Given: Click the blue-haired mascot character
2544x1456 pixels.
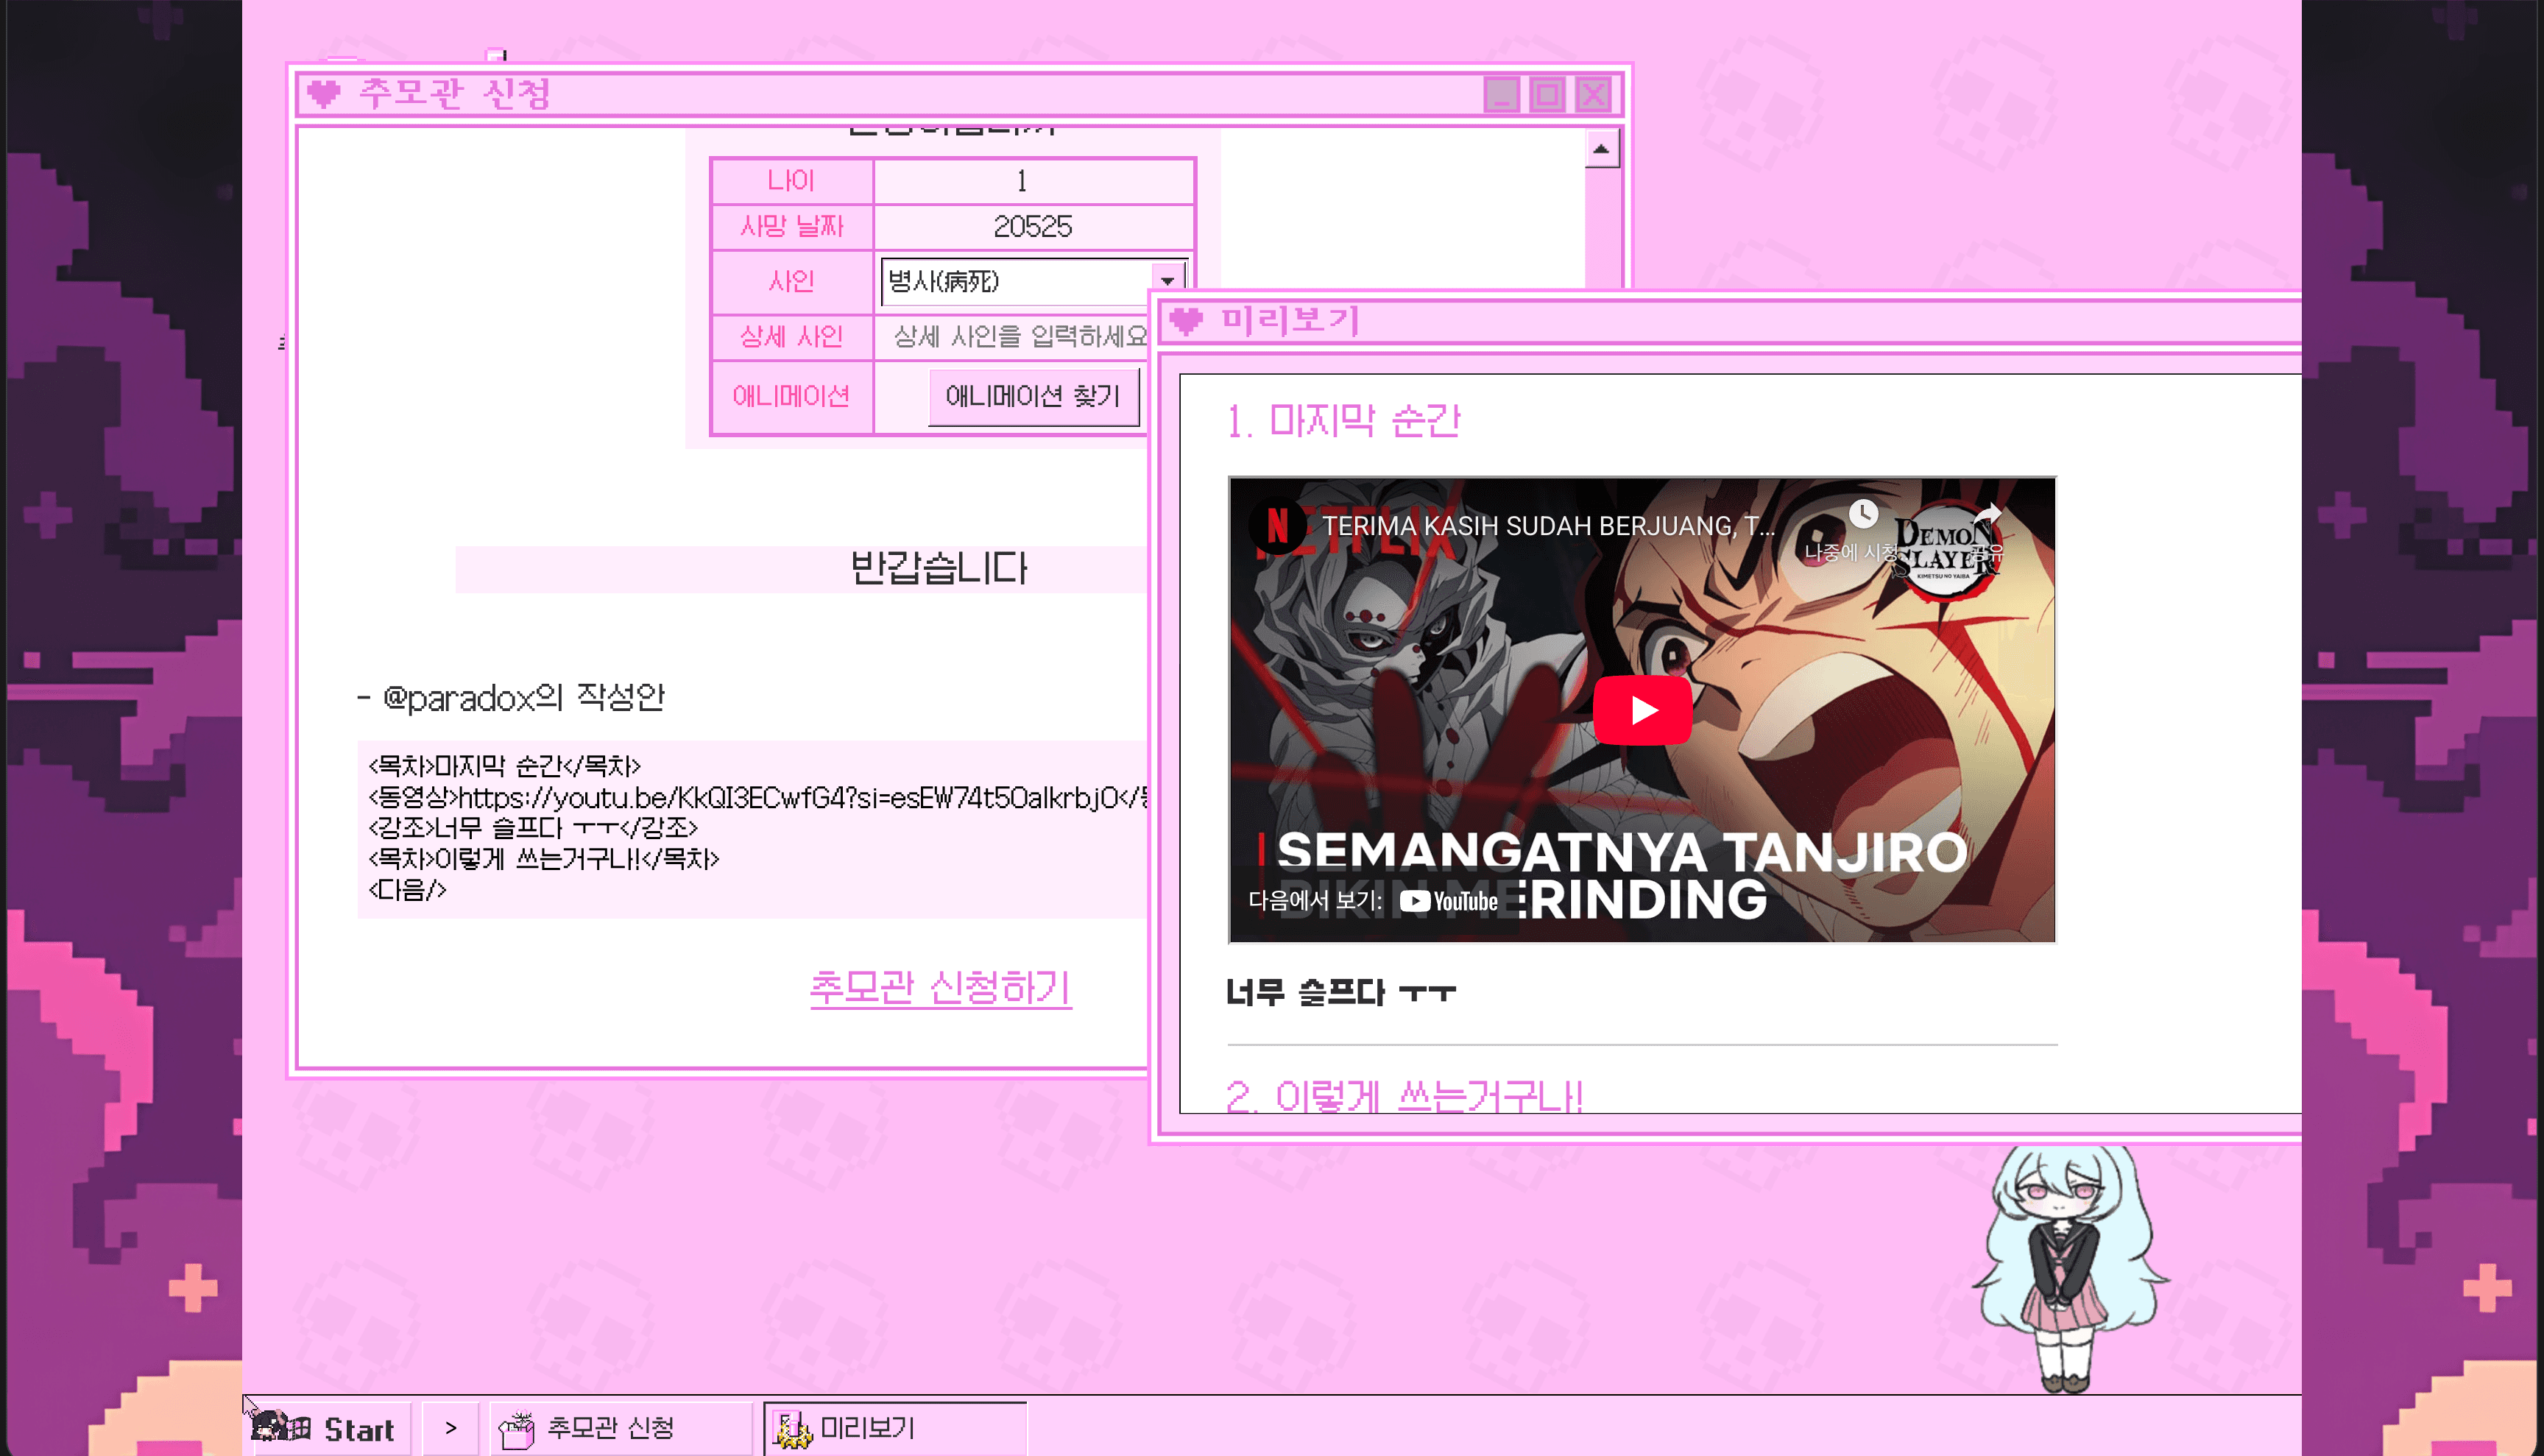Looking at the screenshot, I should (2069, 1267).
